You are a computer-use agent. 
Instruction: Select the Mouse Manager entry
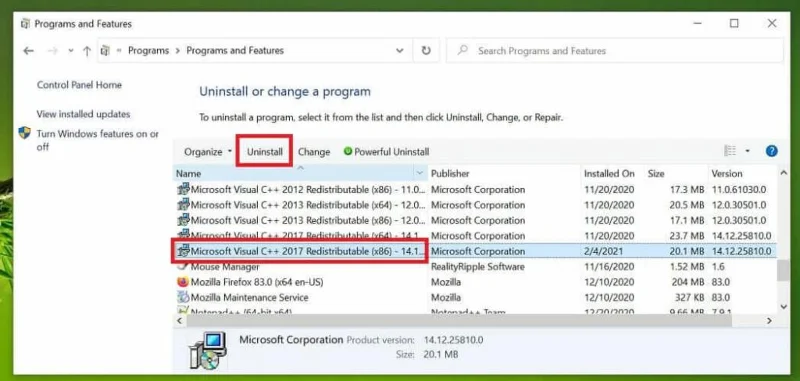click(474, 266)
